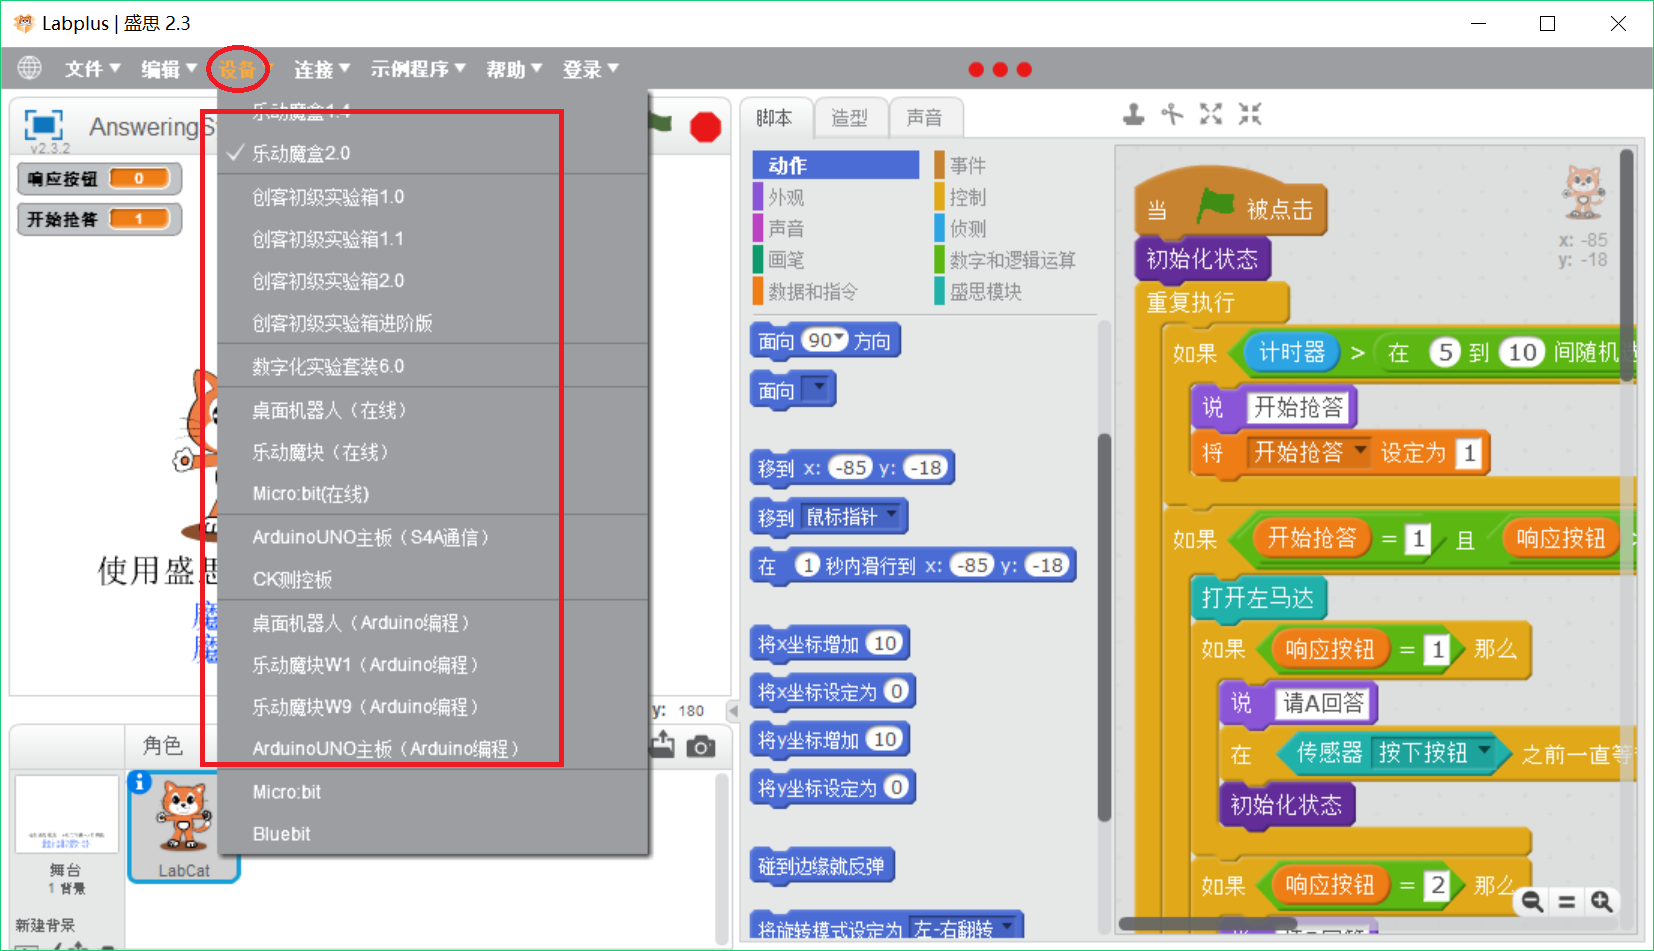Select CK测控板 in device list
1654x951 pixels.
pos(433,579)
